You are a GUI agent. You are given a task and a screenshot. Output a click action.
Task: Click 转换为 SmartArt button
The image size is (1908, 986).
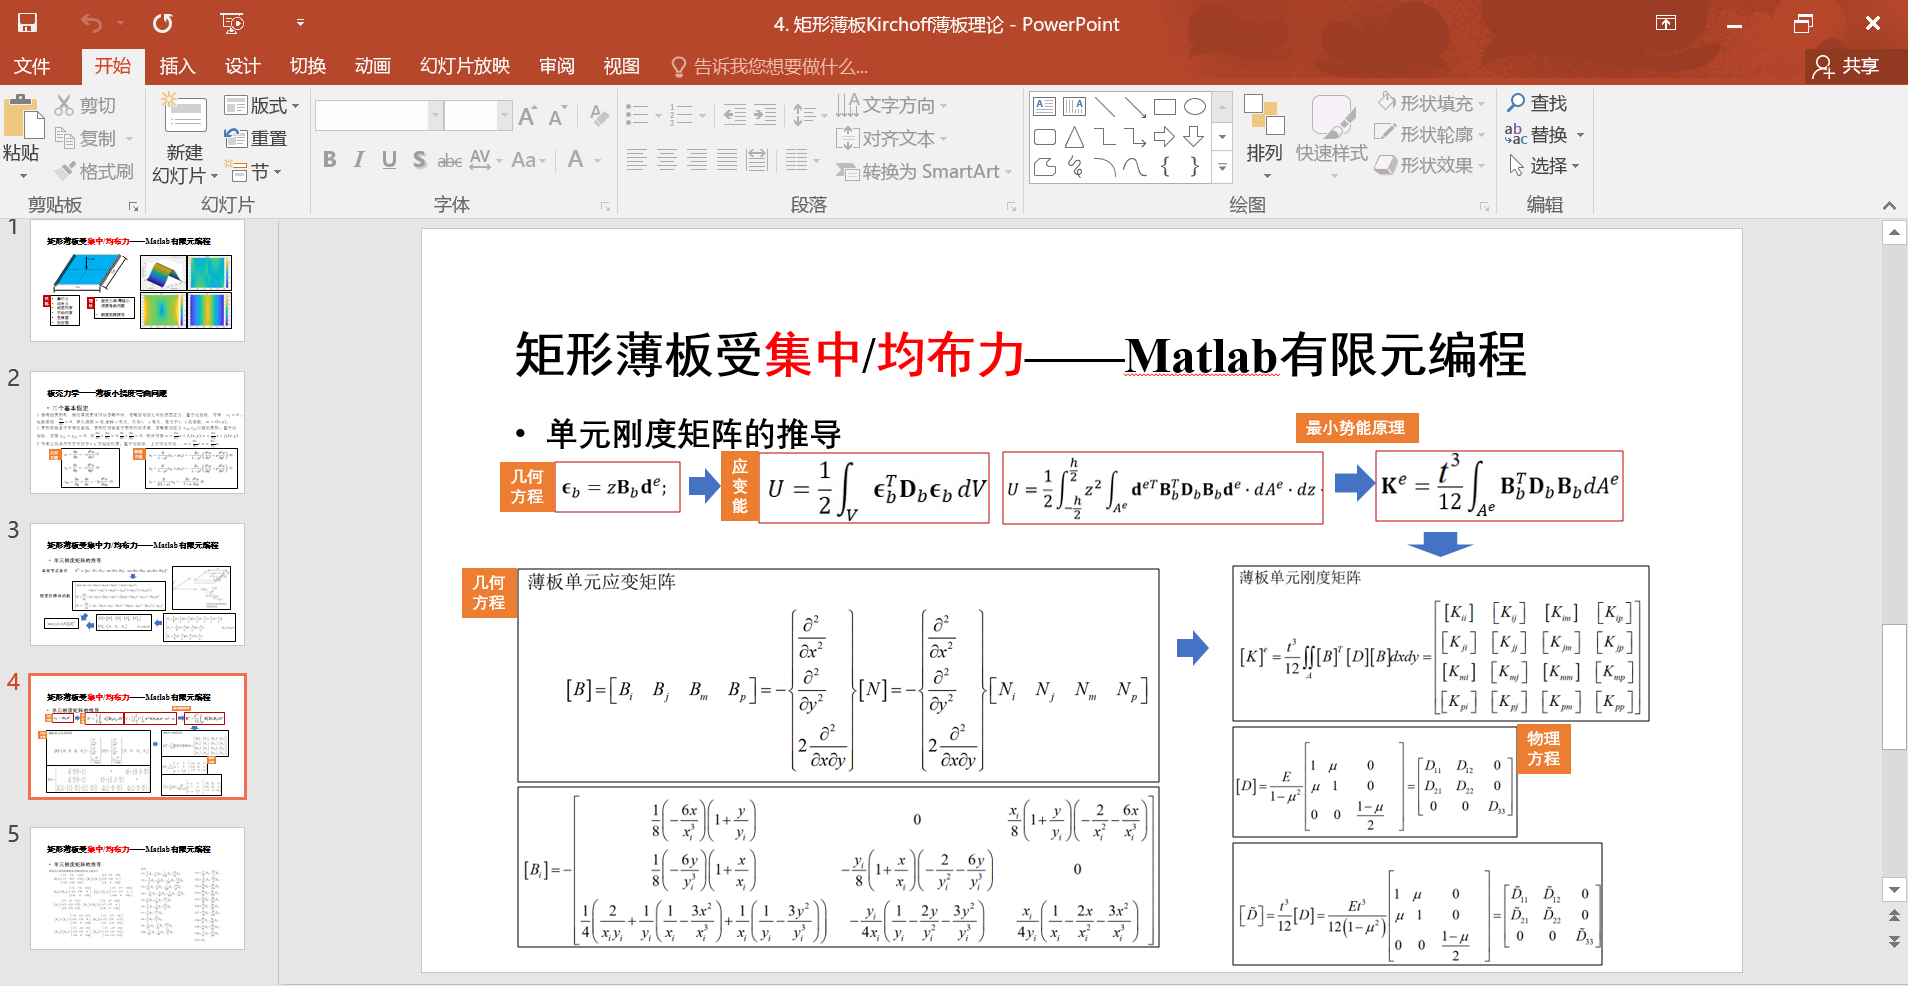point(925,171)
